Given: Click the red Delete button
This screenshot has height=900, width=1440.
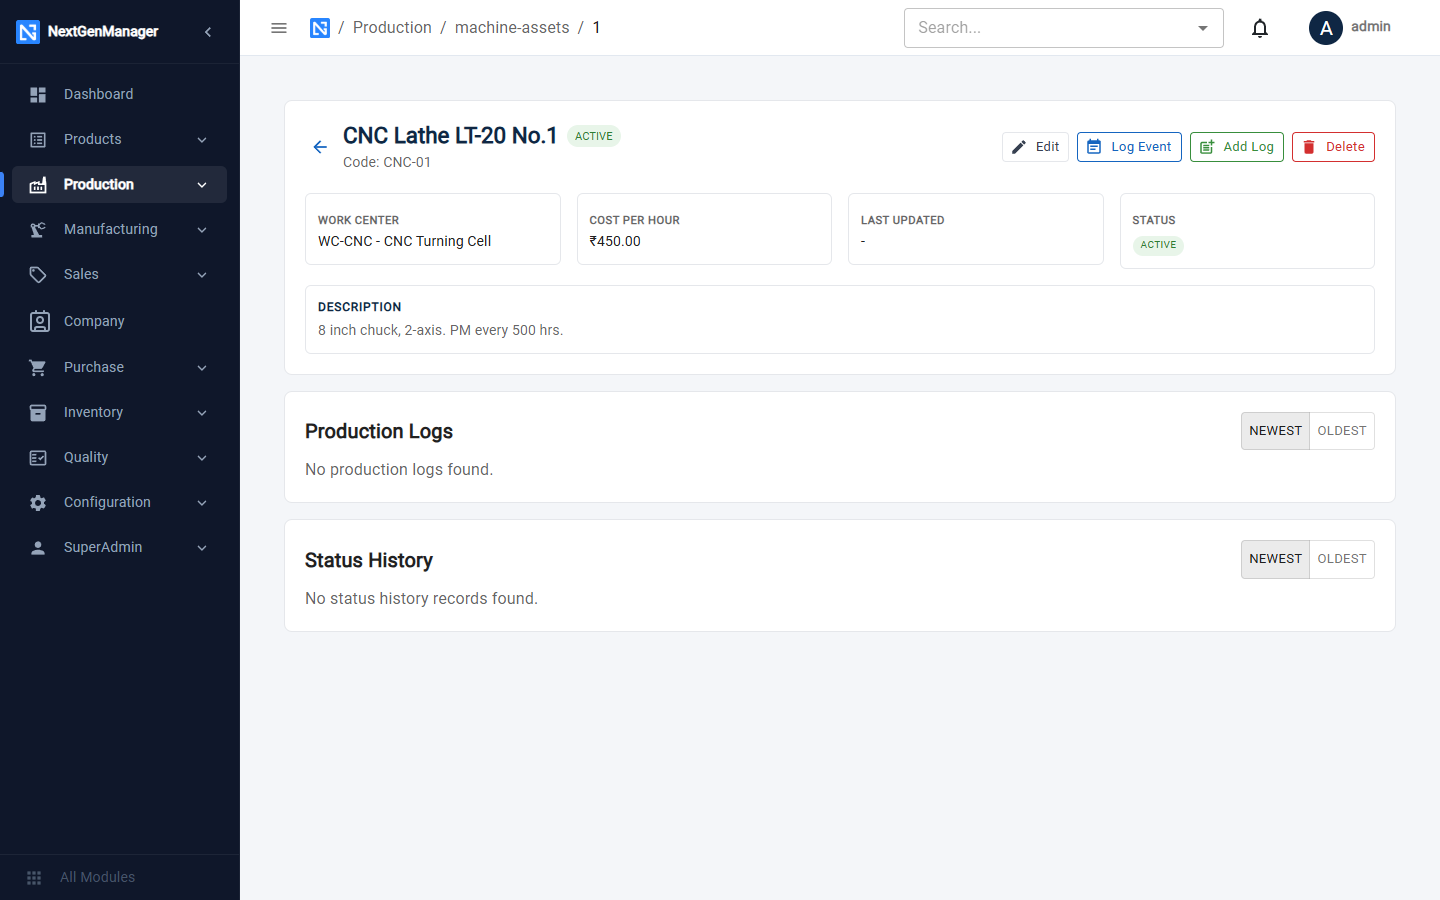Looking at the screenshot, I should pyautogui.click(x=1333, y=147).
